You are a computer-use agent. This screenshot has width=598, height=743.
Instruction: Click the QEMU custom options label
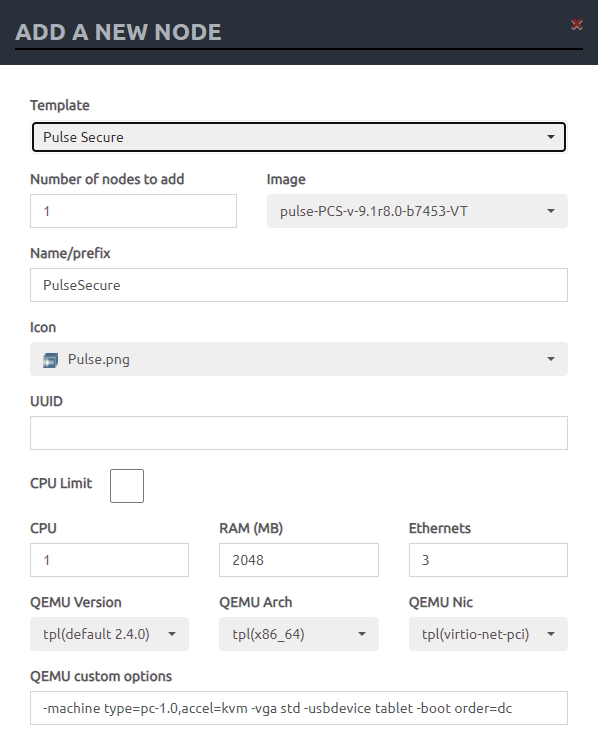coord(101,676)
